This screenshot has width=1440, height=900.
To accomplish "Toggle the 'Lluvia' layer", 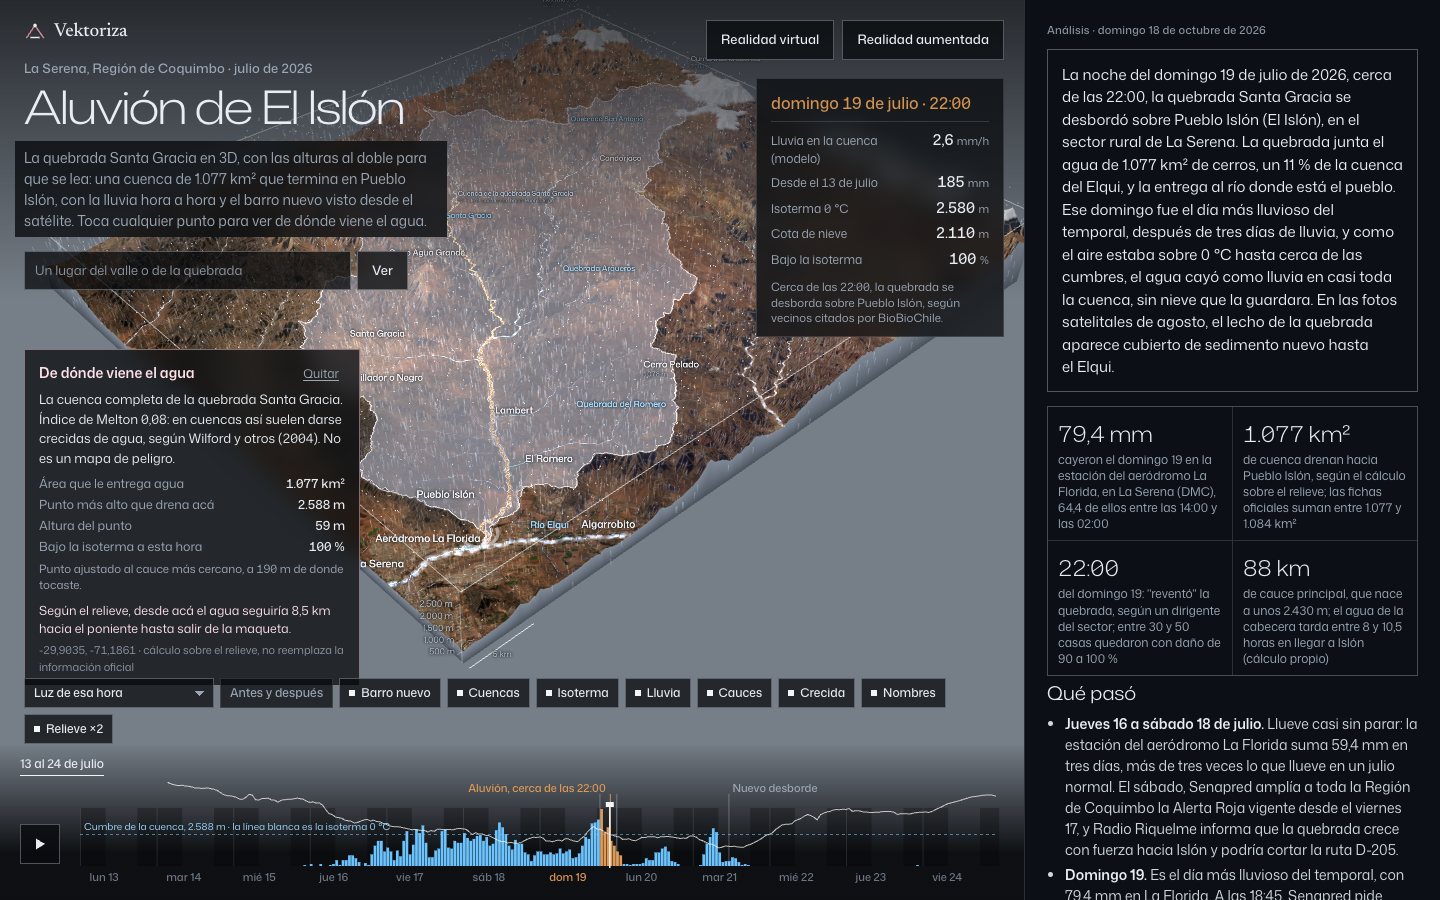I will [x=658, y=693].
